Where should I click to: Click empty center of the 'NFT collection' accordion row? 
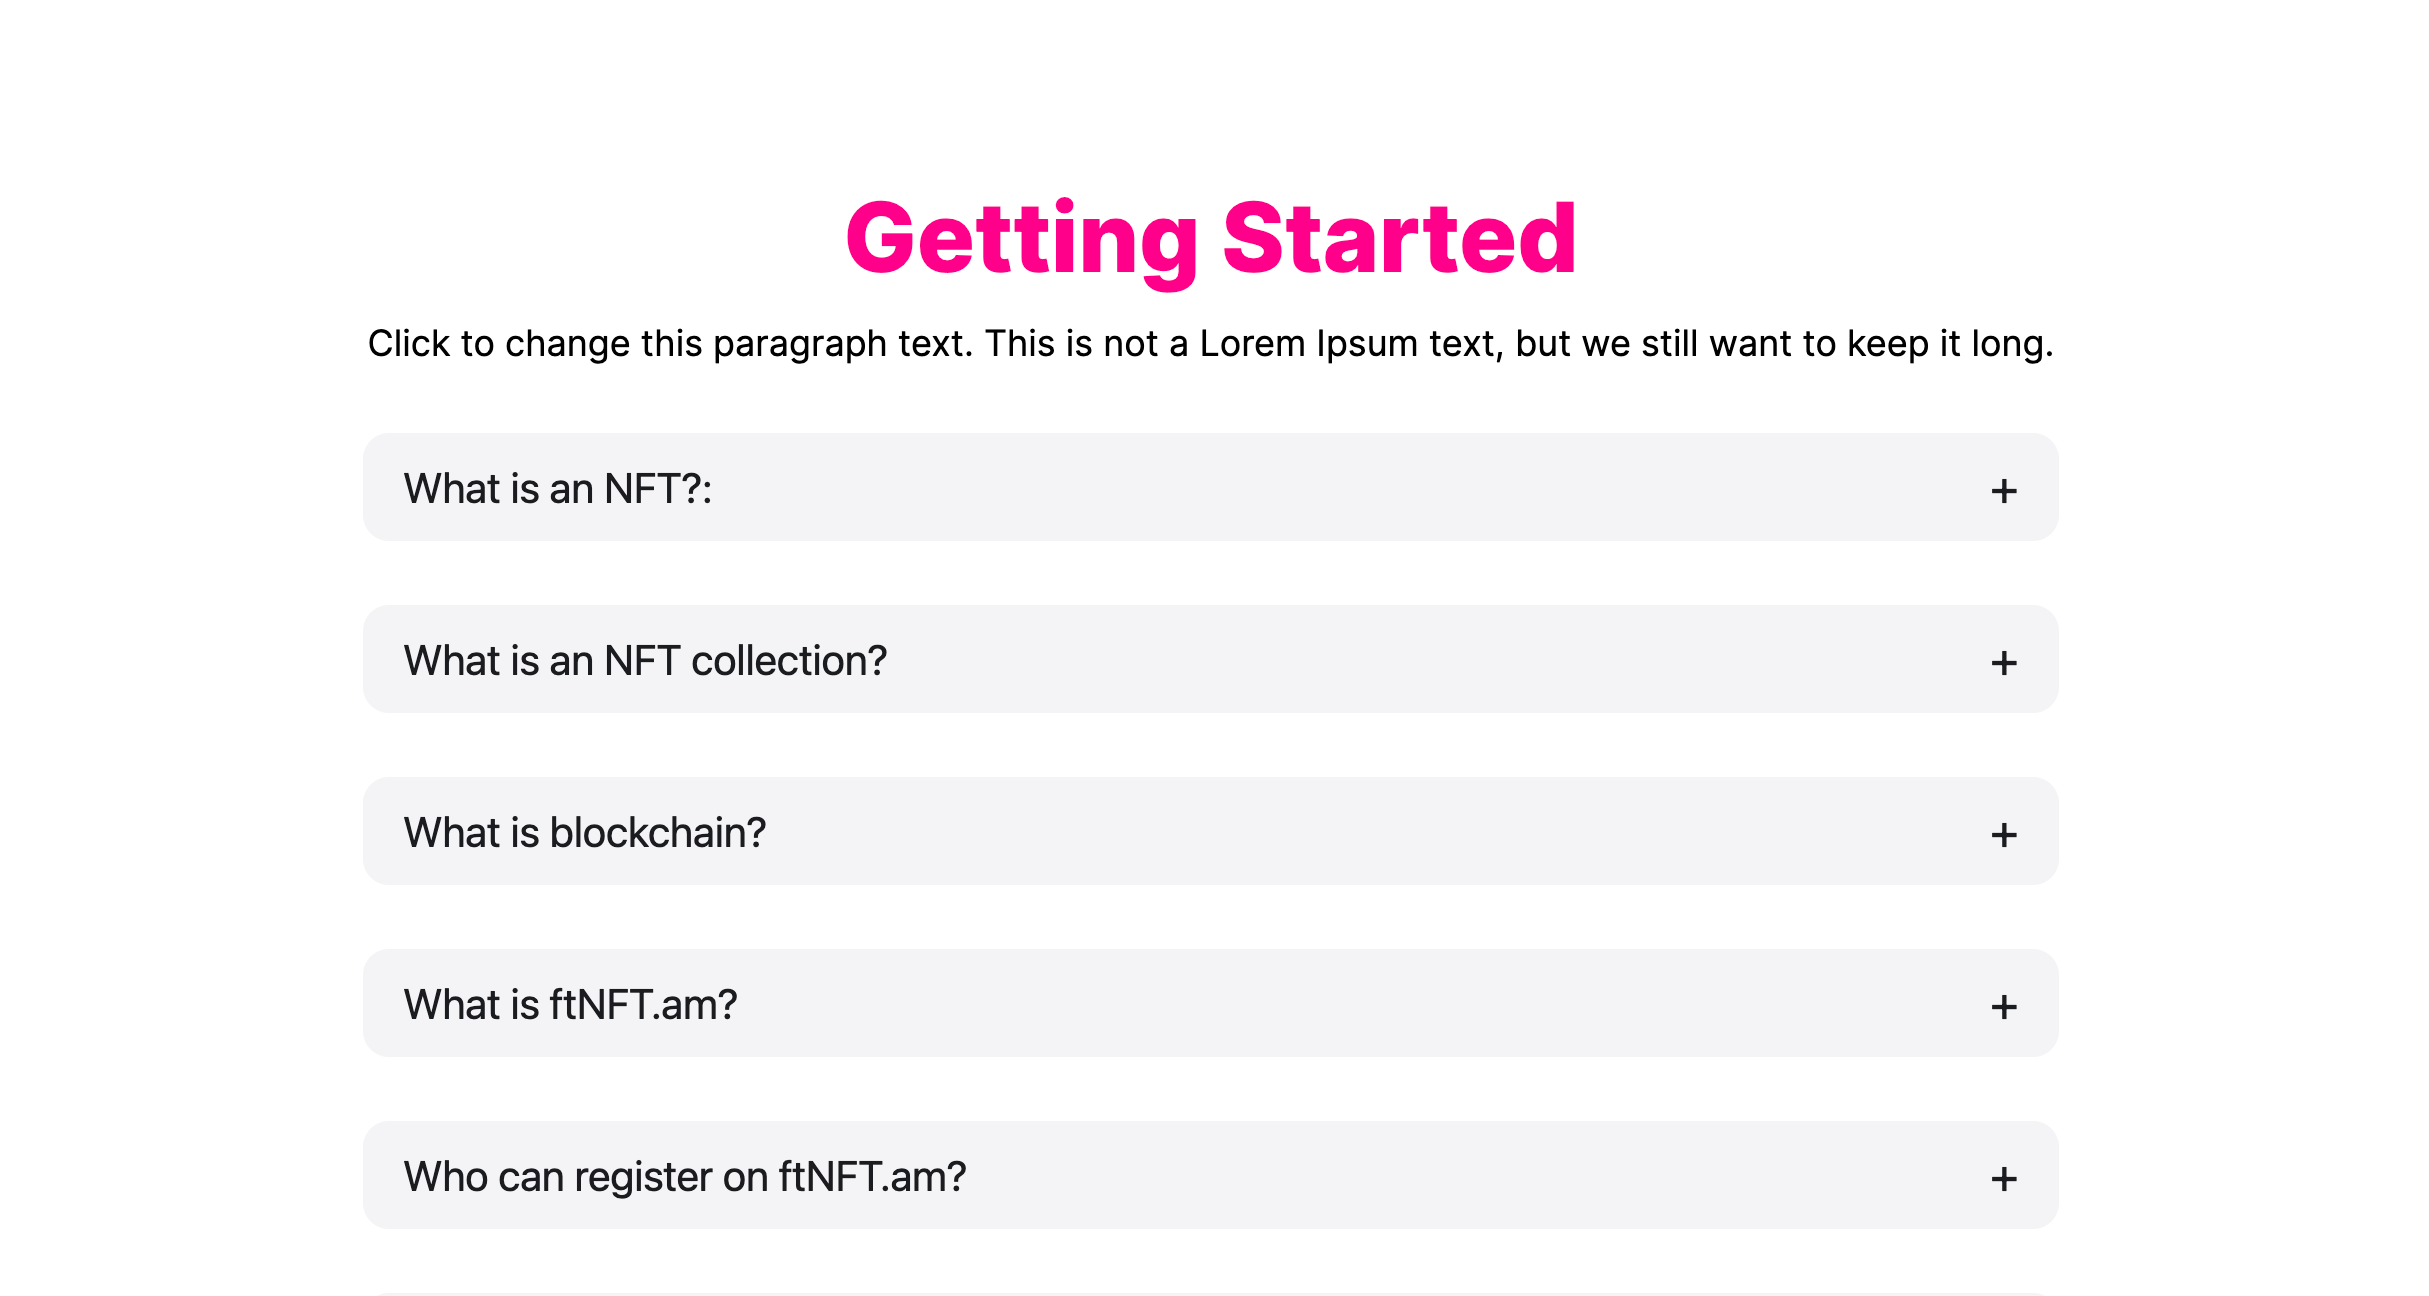pos(1210,659)
